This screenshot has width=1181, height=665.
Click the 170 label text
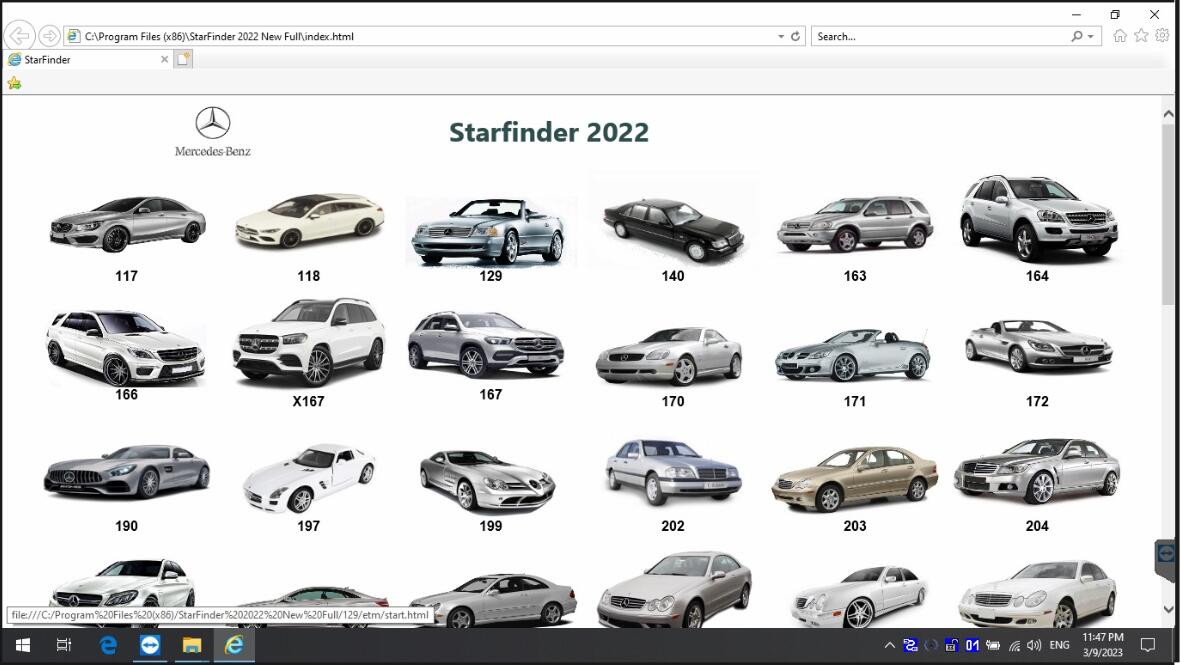pyautogui.click(x=673, y=401)
